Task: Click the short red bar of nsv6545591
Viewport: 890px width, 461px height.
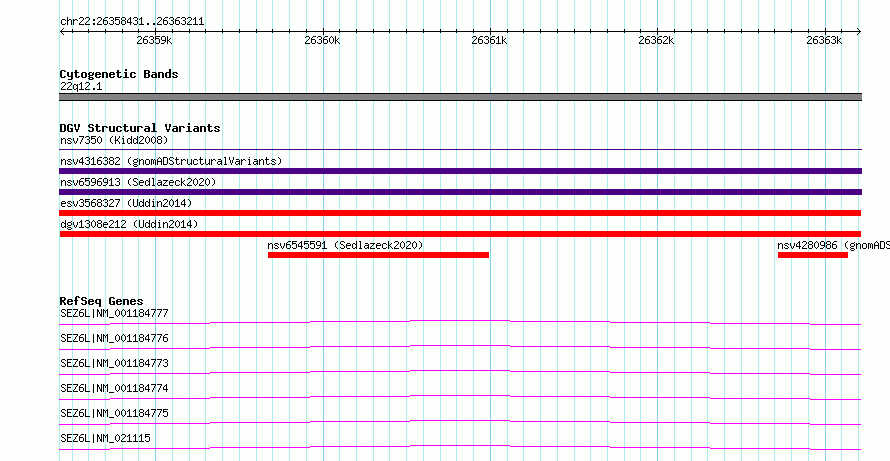Action: point(378,255)
